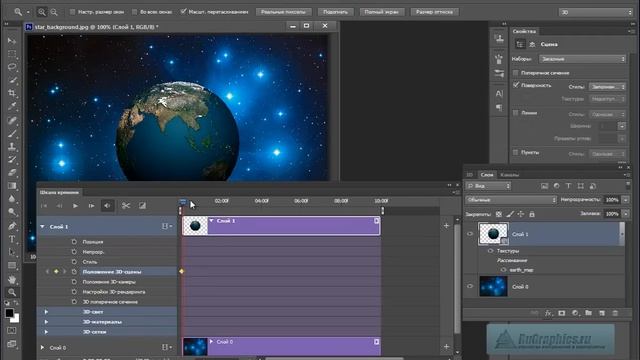Create new adjustment layer icon
640x360 pixels.
click(x=575, y=313)
